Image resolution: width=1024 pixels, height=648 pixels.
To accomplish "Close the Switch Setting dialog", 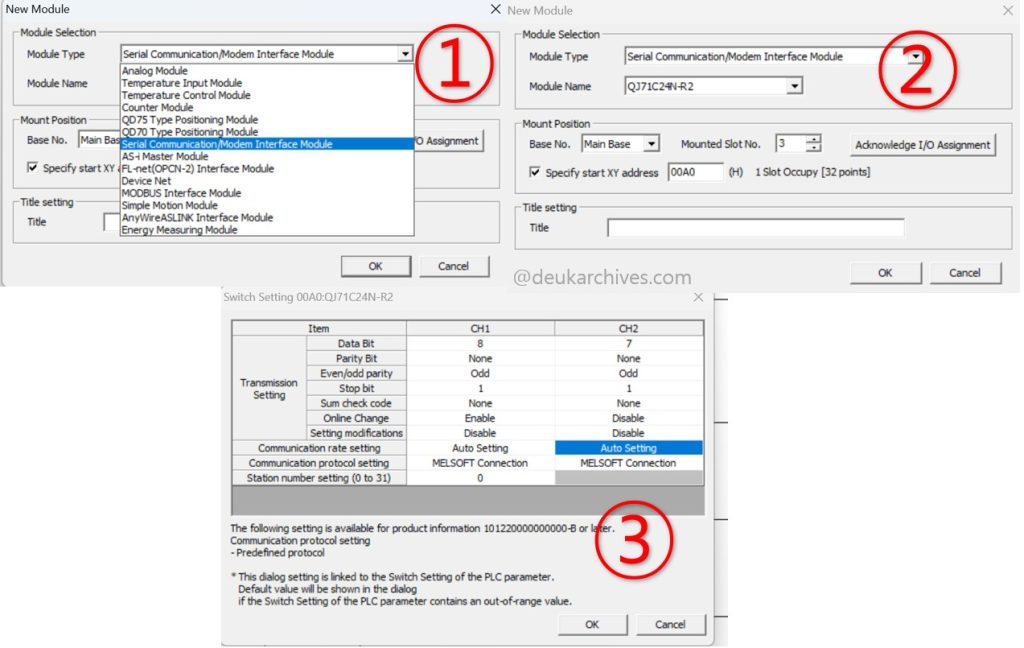I will 698,297.
